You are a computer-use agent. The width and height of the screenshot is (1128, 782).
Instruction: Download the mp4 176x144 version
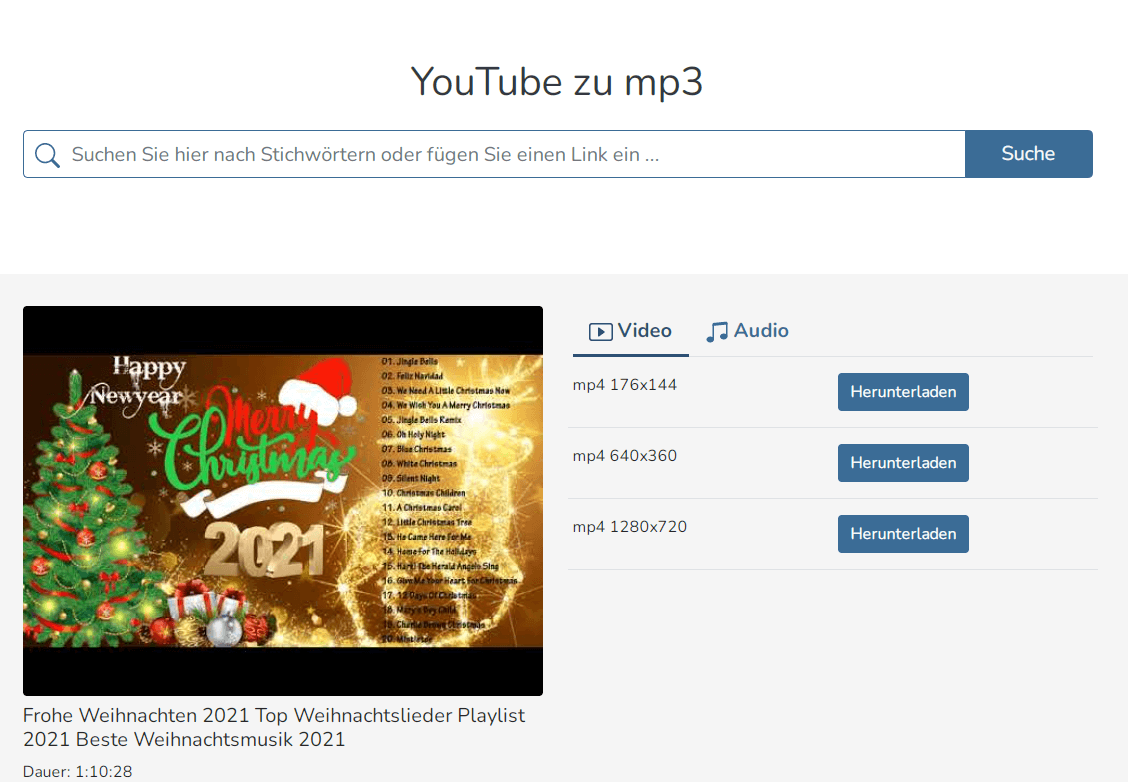pos(902,391)
